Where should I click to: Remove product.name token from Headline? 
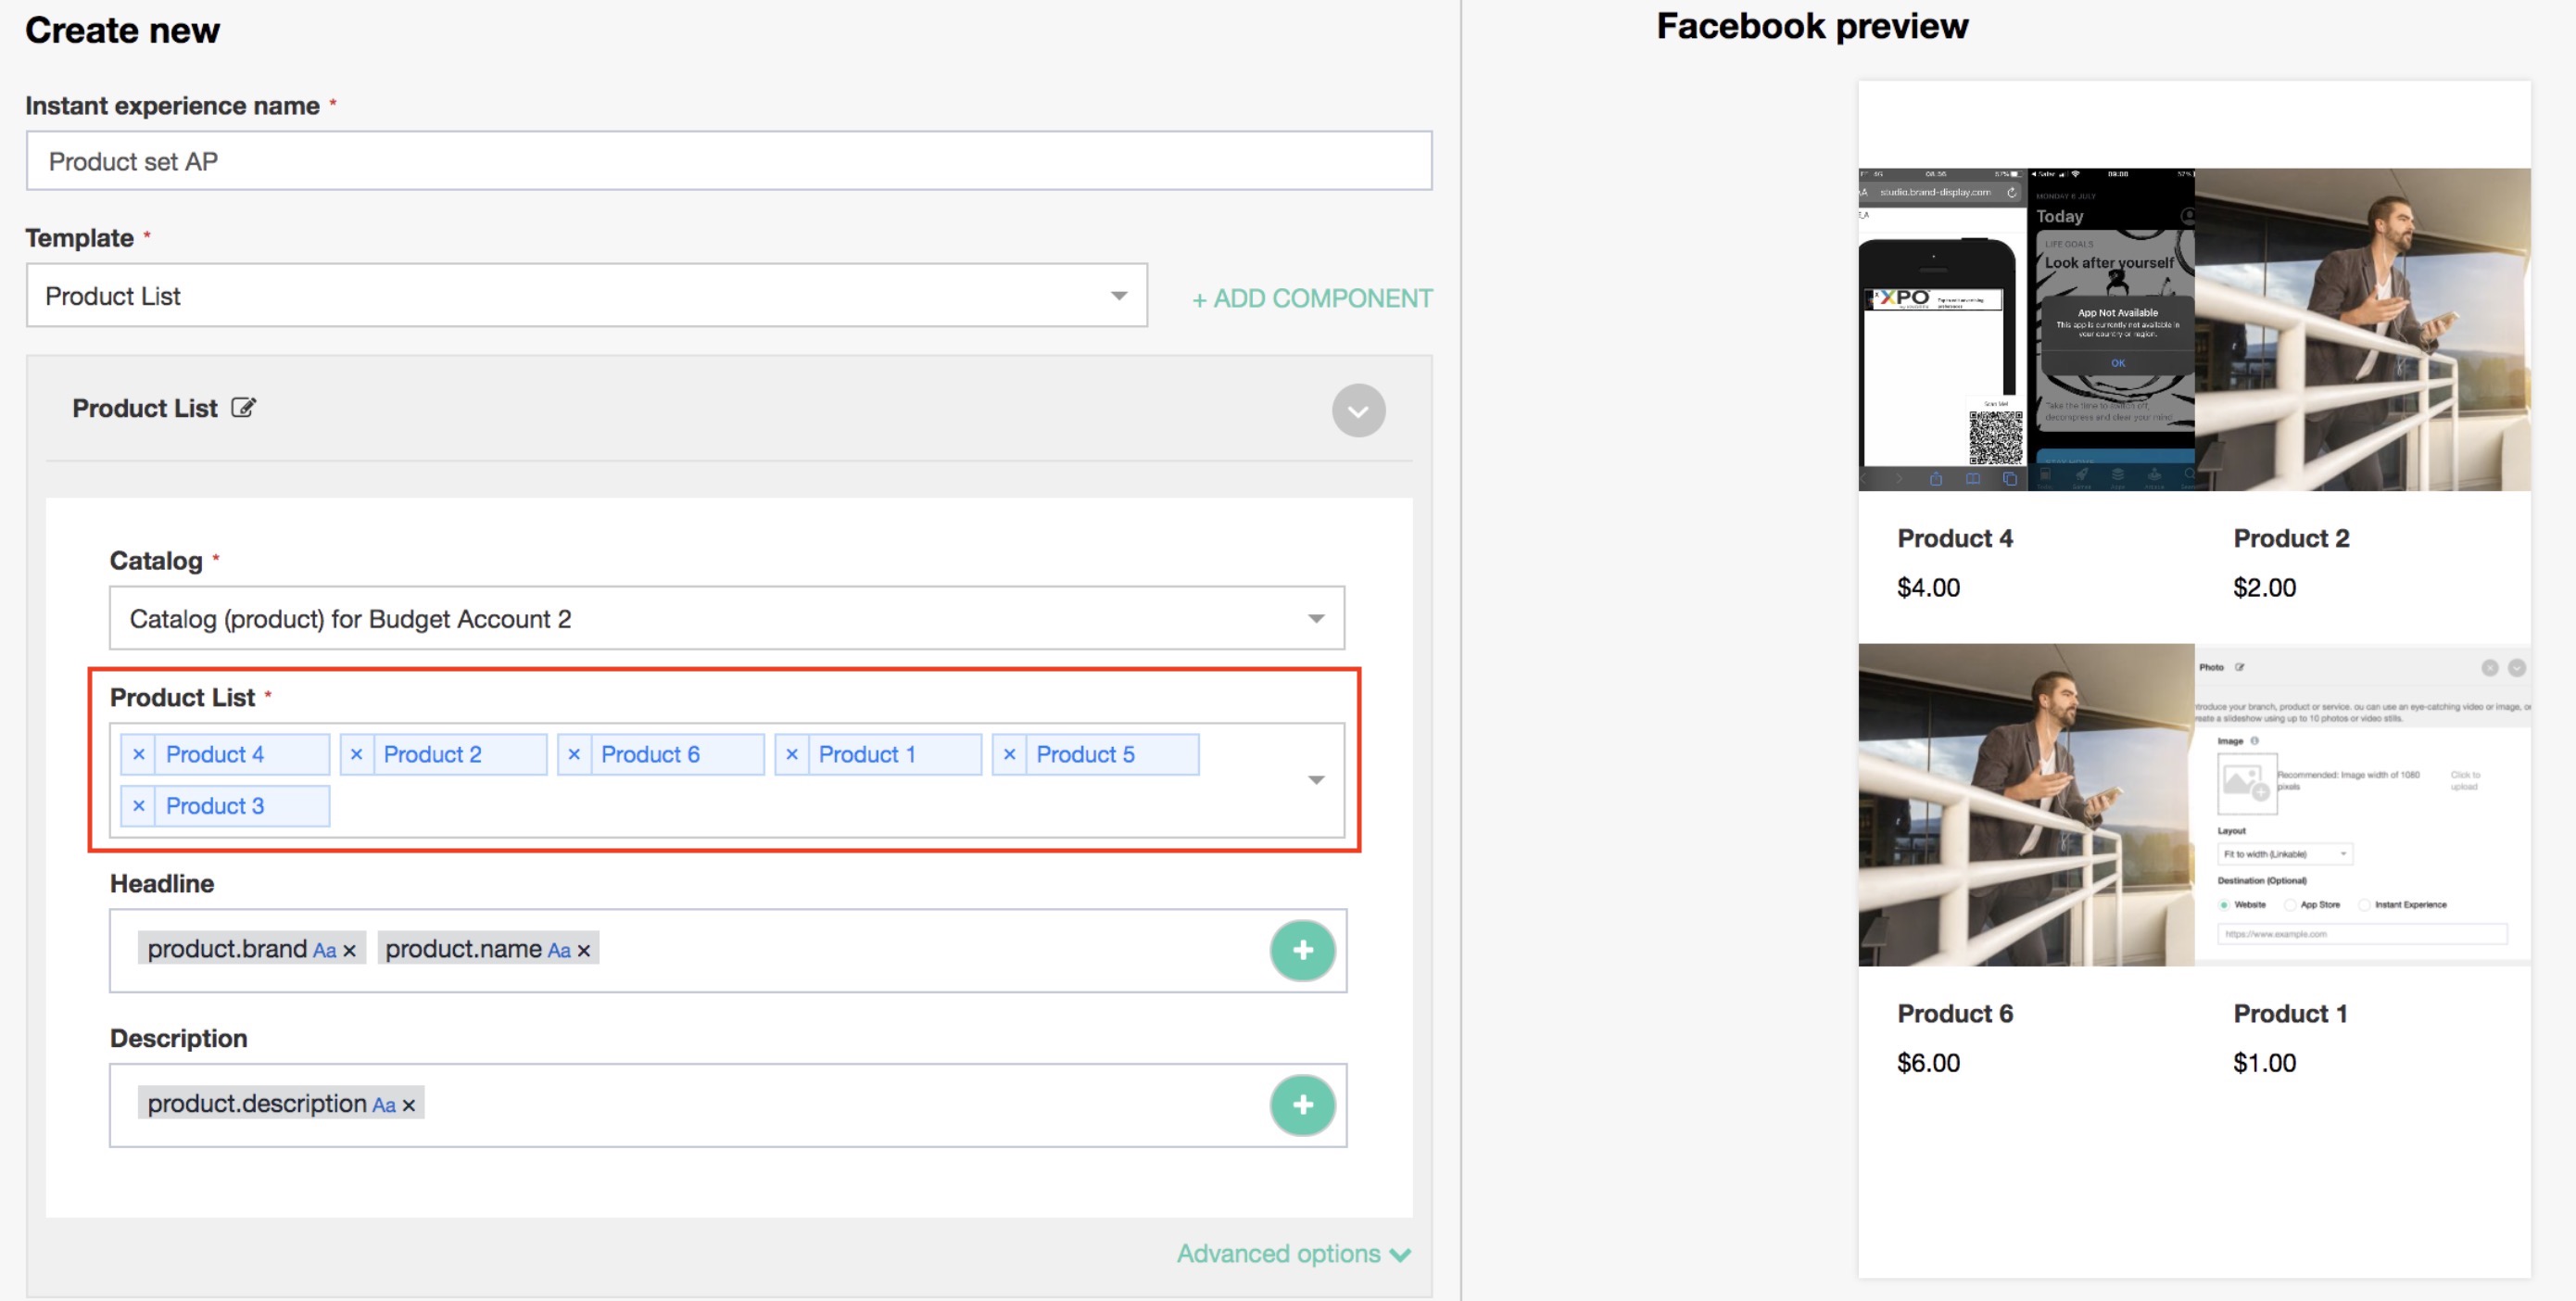tap(584, 951)
